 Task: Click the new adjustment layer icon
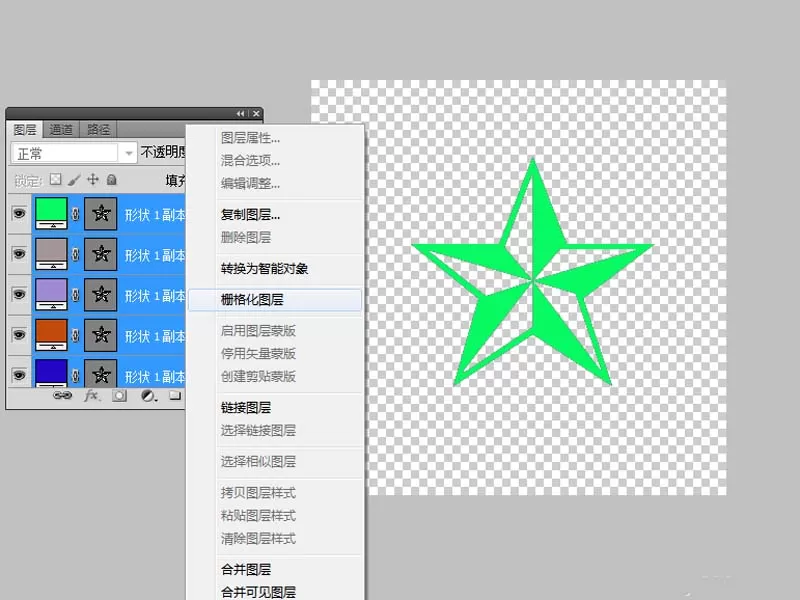[148, 395]
